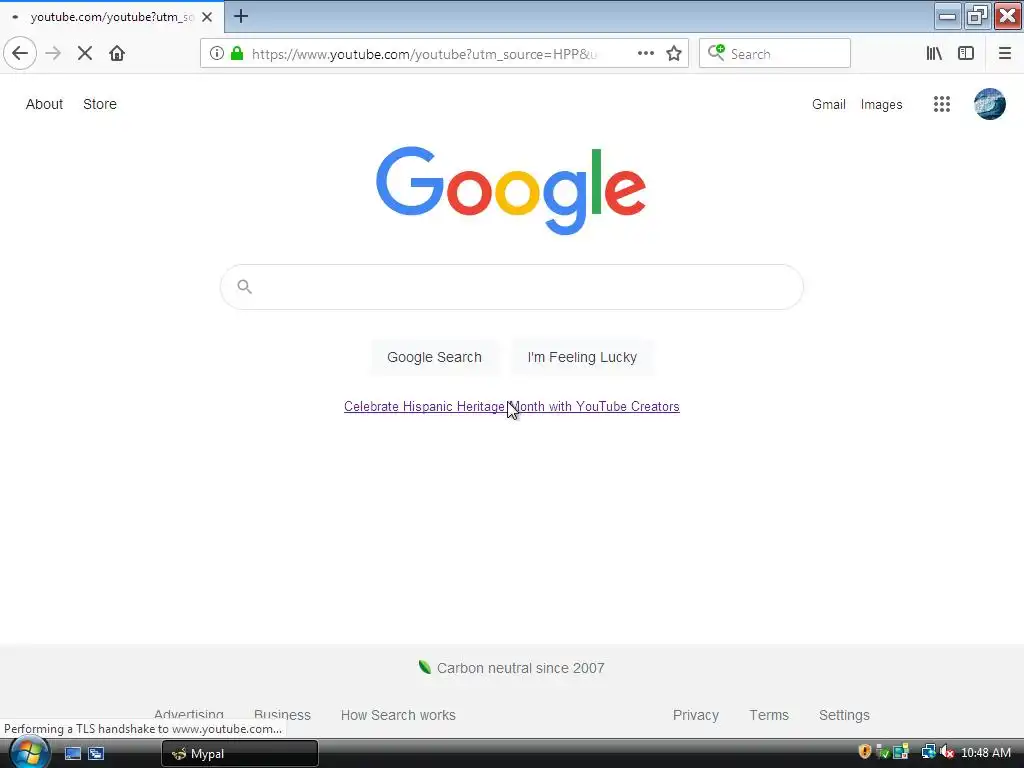Click the tray icon left of network icon

[x=901, y=752]
